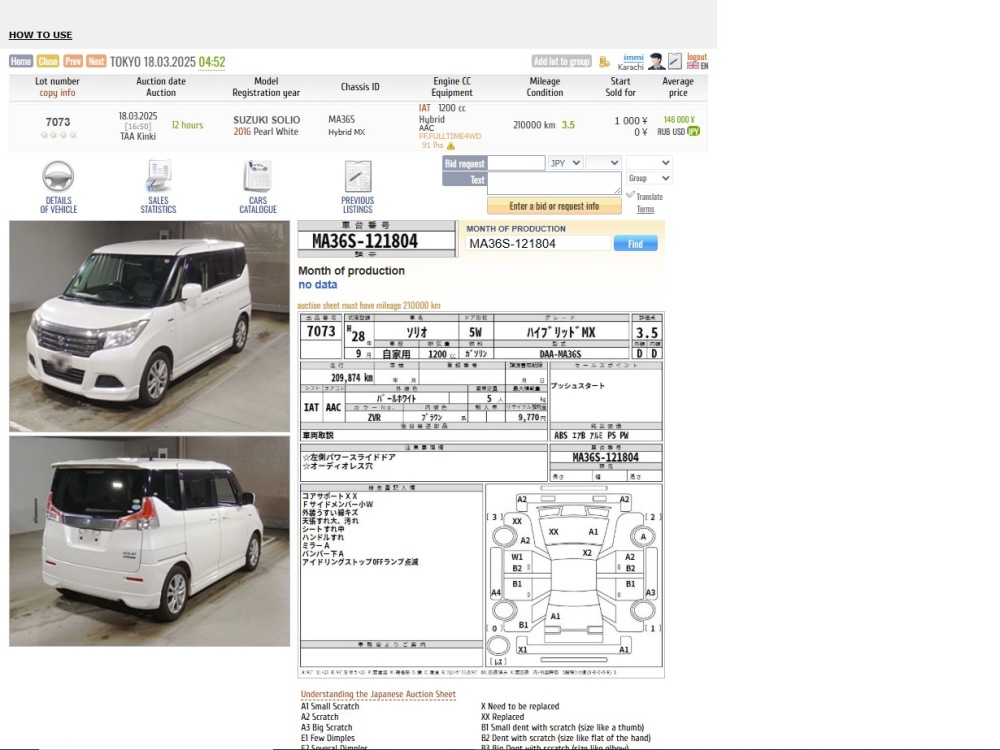The height and width of the screenshot is (750, 1000).
Task: Click the Find button for chassis search
Action: [635, 244]
